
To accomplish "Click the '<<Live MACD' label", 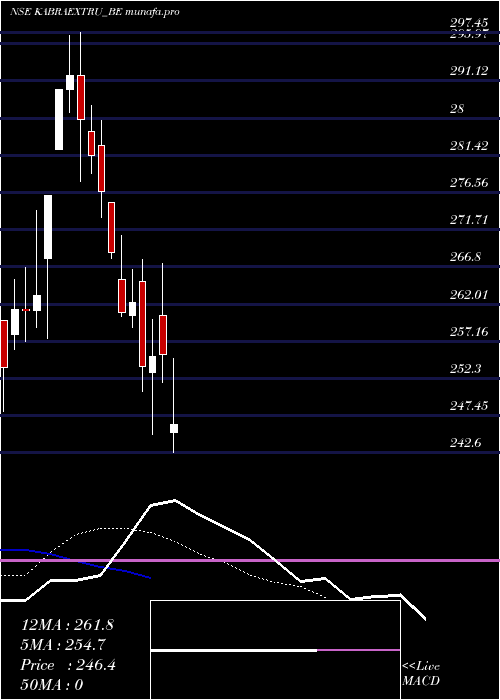I will pos(421,674).
